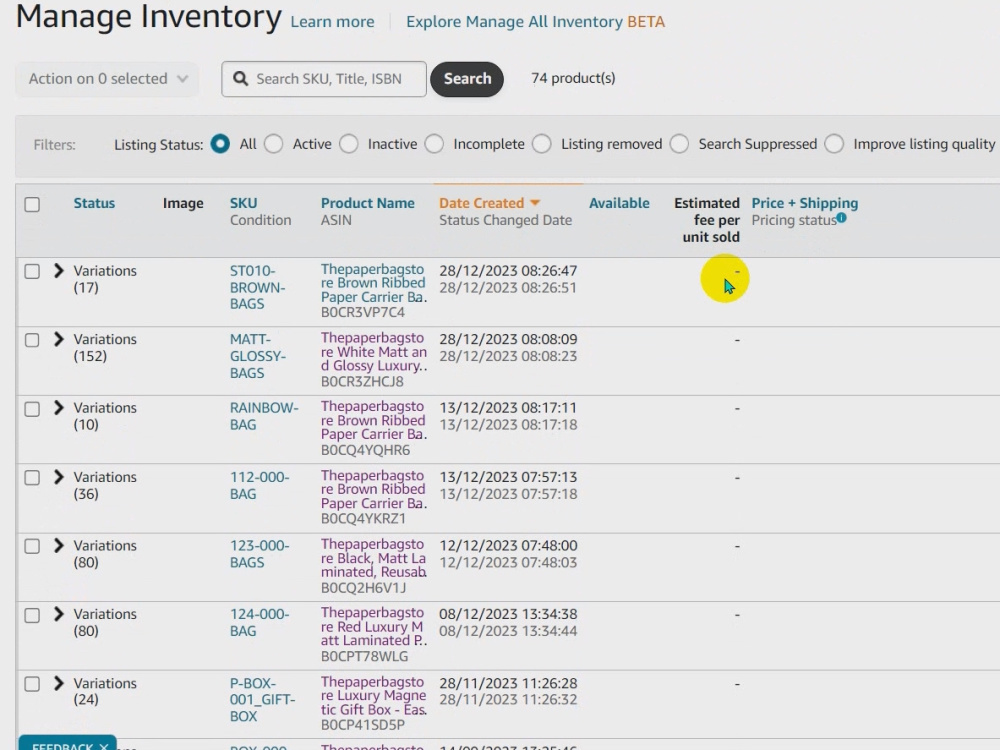Sort by the Product Name column header
The width and height of the screenshot is (1000, 750).
click(367, 203)
